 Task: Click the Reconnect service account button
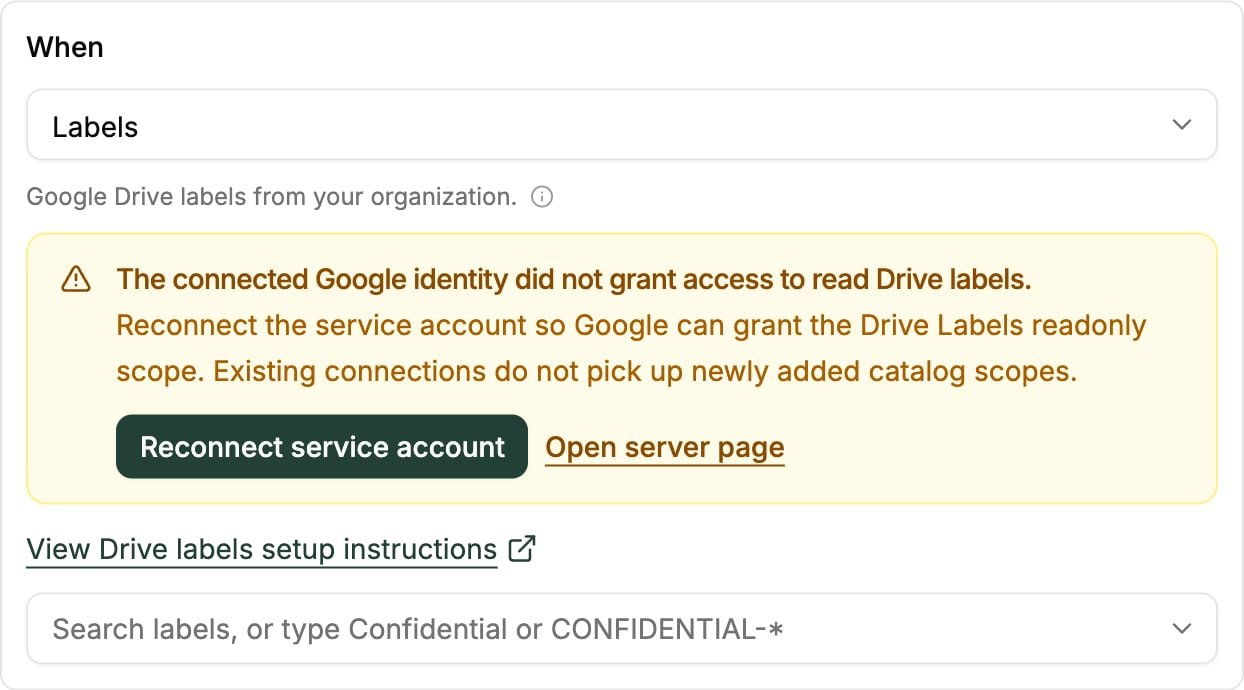click(x=322, y=447)
